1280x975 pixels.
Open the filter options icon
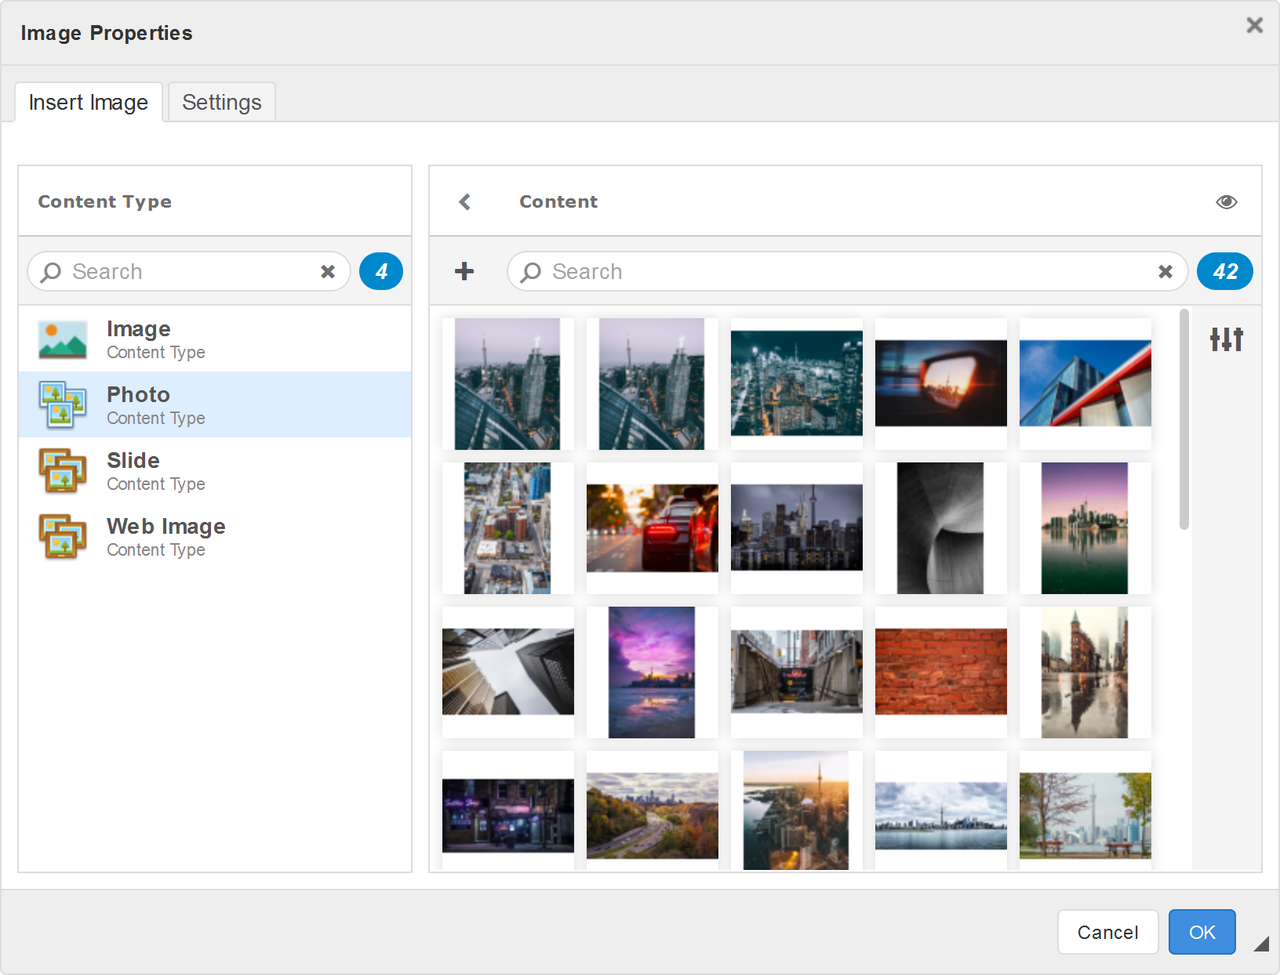pos(1226,339)
